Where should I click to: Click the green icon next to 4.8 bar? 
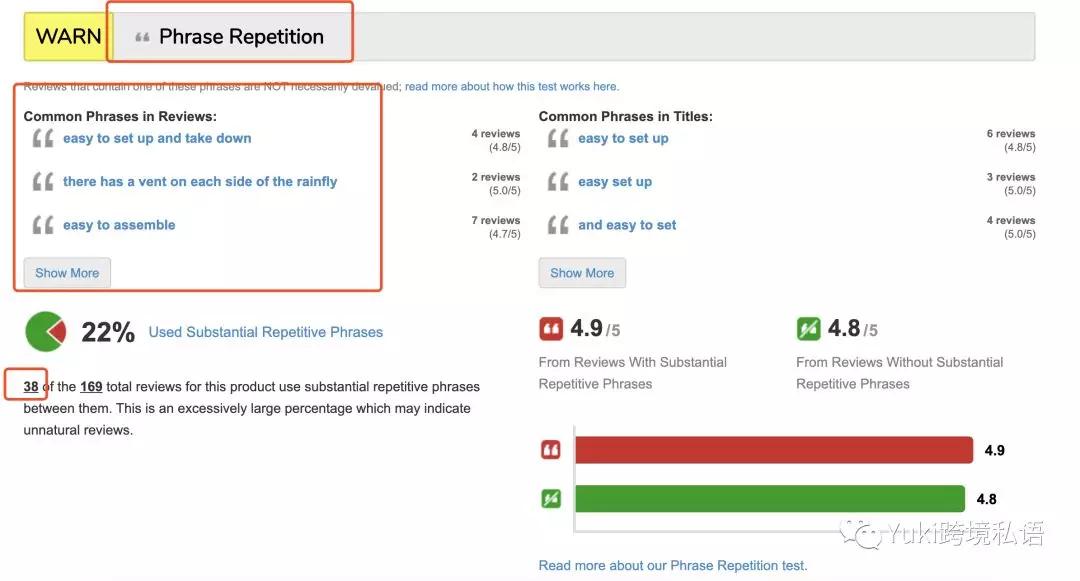pos(550,498)
